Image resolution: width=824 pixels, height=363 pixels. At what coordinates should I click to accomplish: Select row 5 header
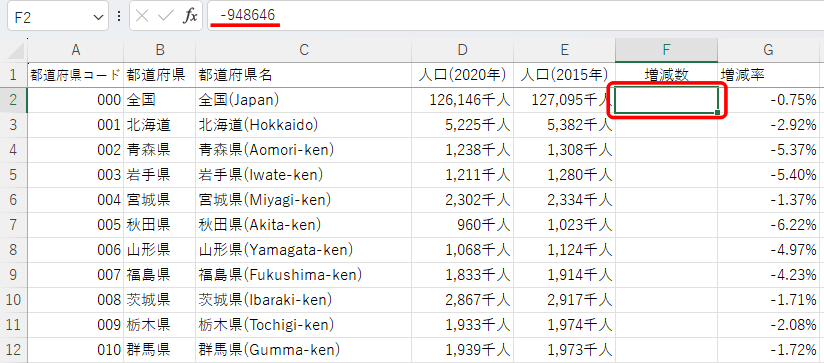click(x=14, y=175)
